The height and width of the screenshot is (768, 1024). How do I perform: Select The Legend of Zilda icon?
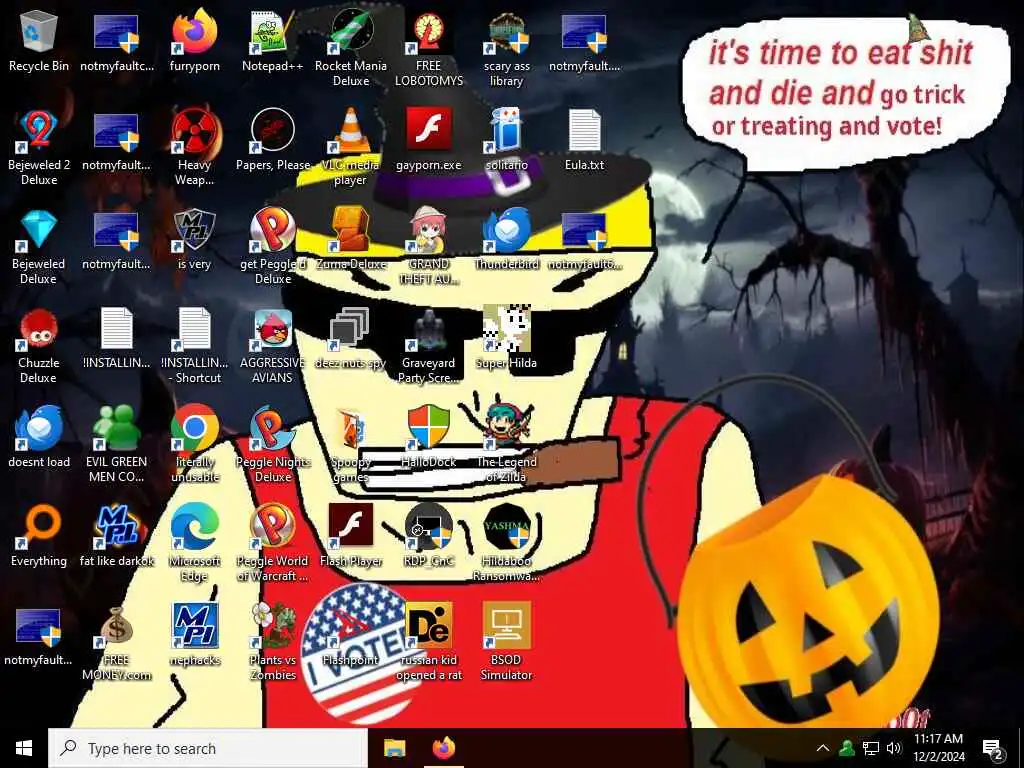[x=506, y=428]
